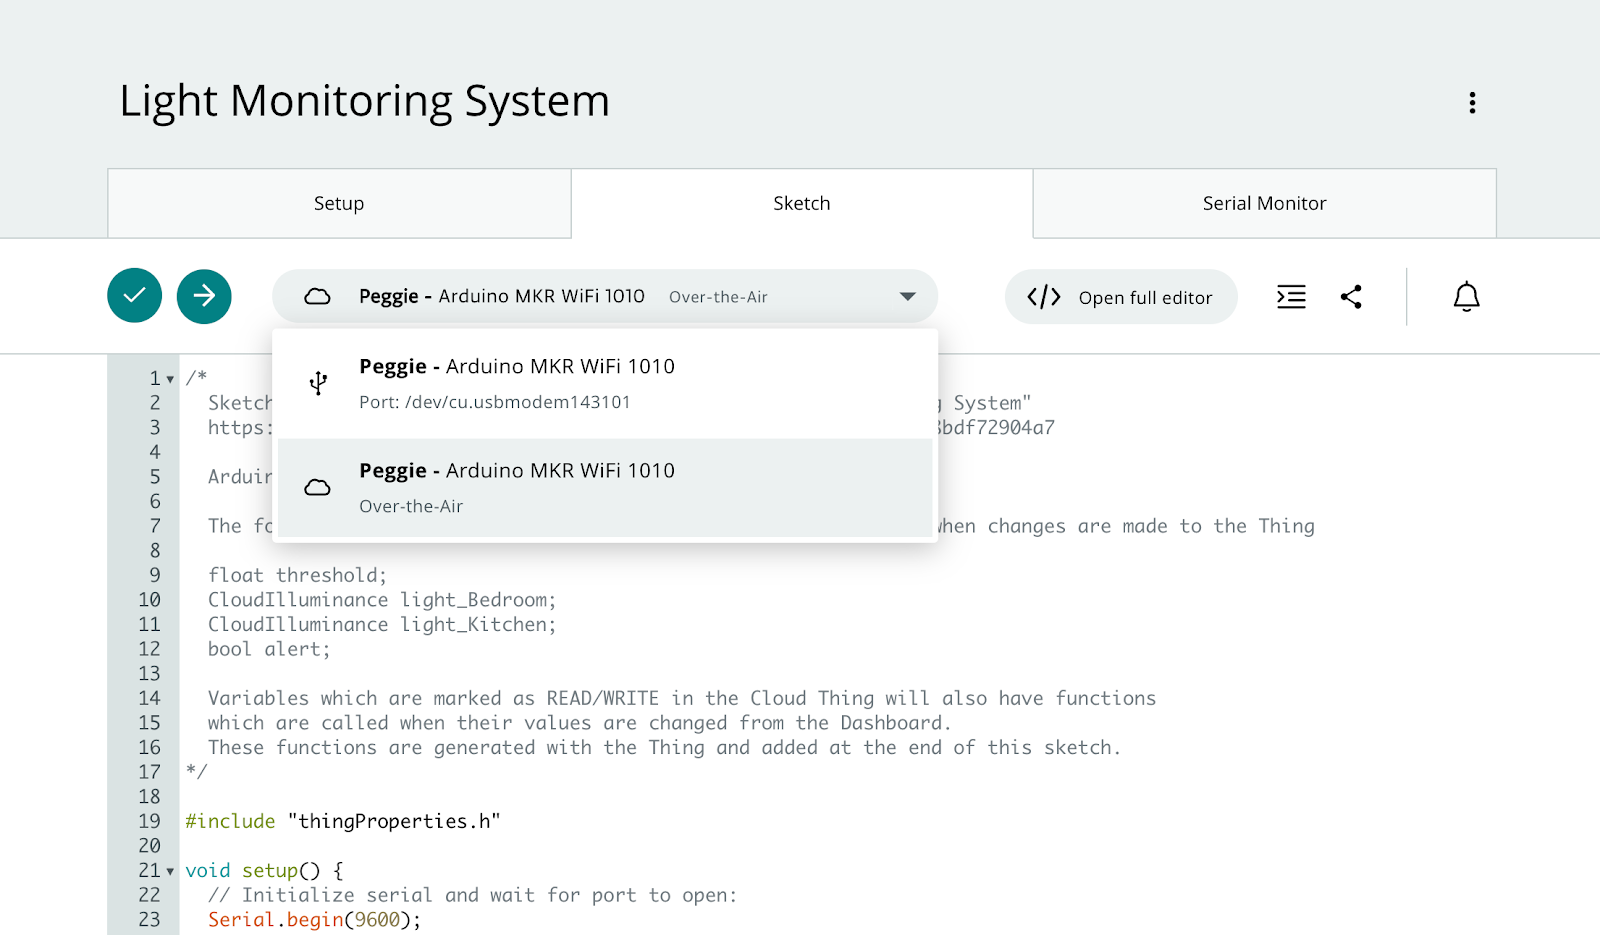
Task: Click the closing '*/' on line 17
Action: coord(196,771)
